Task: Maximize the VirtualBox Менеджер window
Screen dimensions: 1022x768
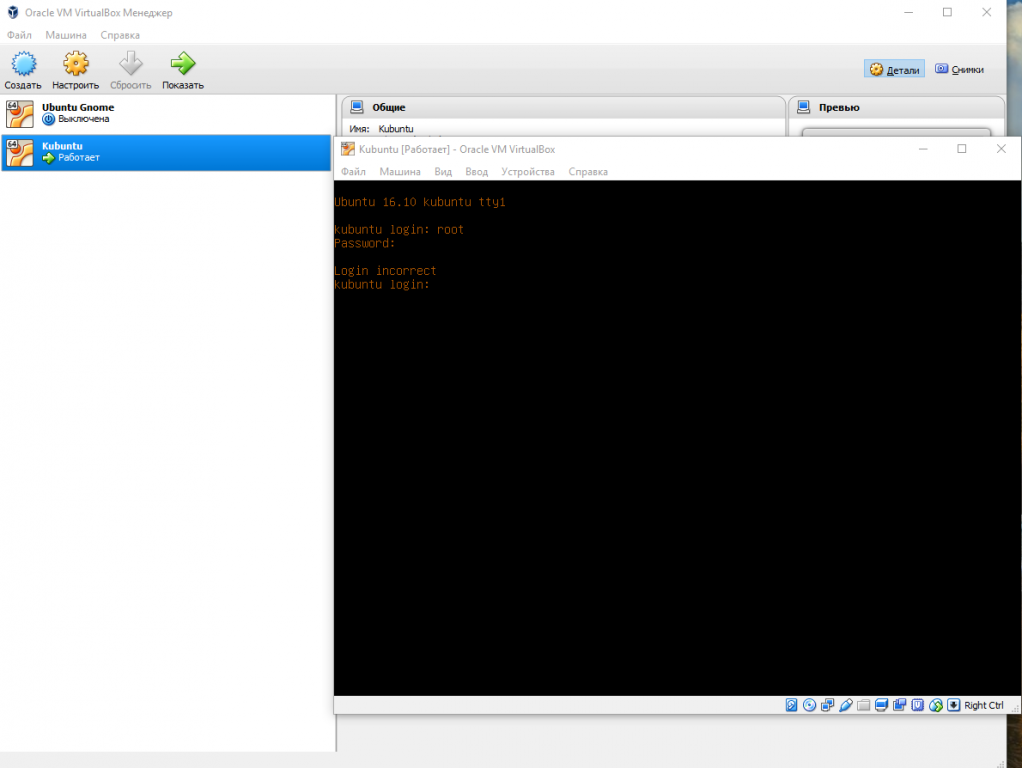Action: [x=947, y=12]
